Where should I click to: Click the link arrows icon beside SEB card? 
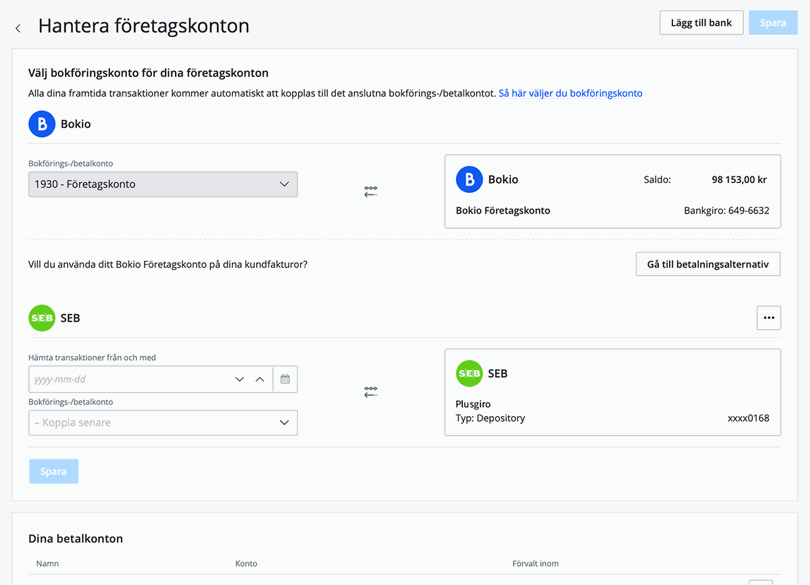click(x=370, y=392)
